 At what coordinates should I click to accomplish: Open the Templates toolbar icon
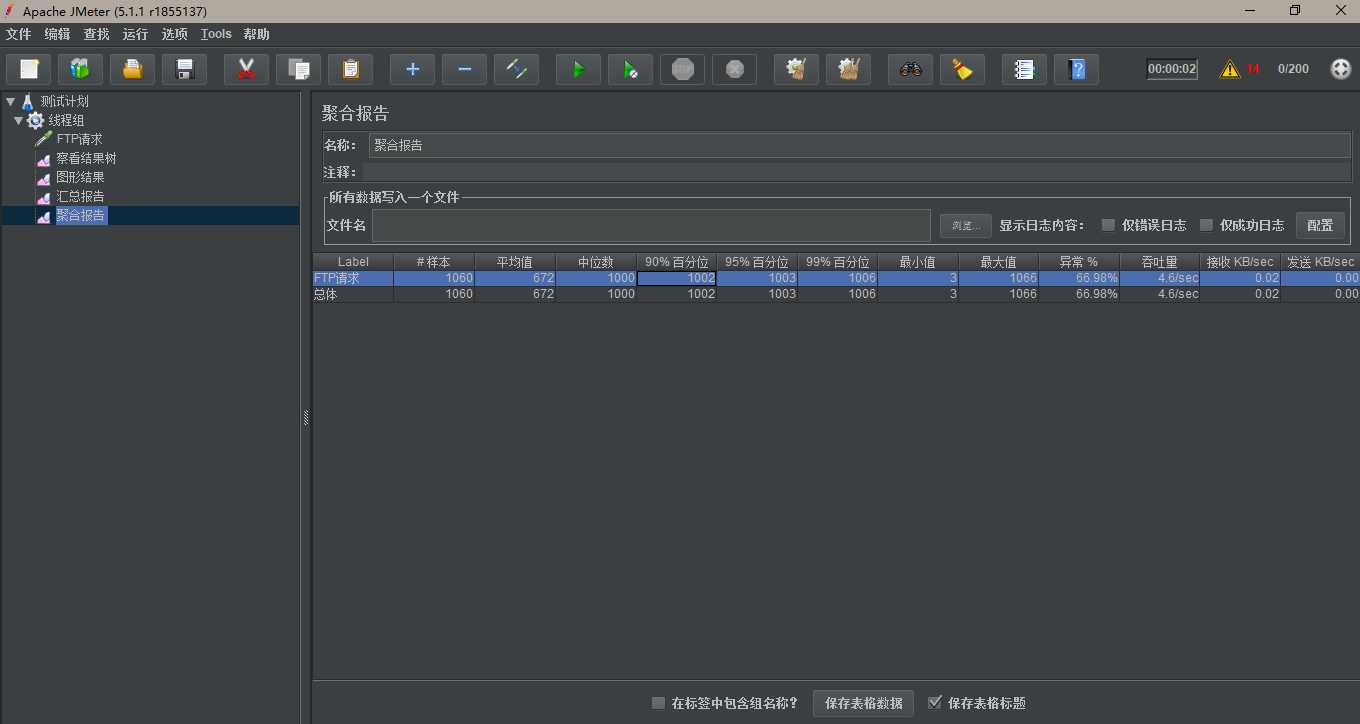81,69
